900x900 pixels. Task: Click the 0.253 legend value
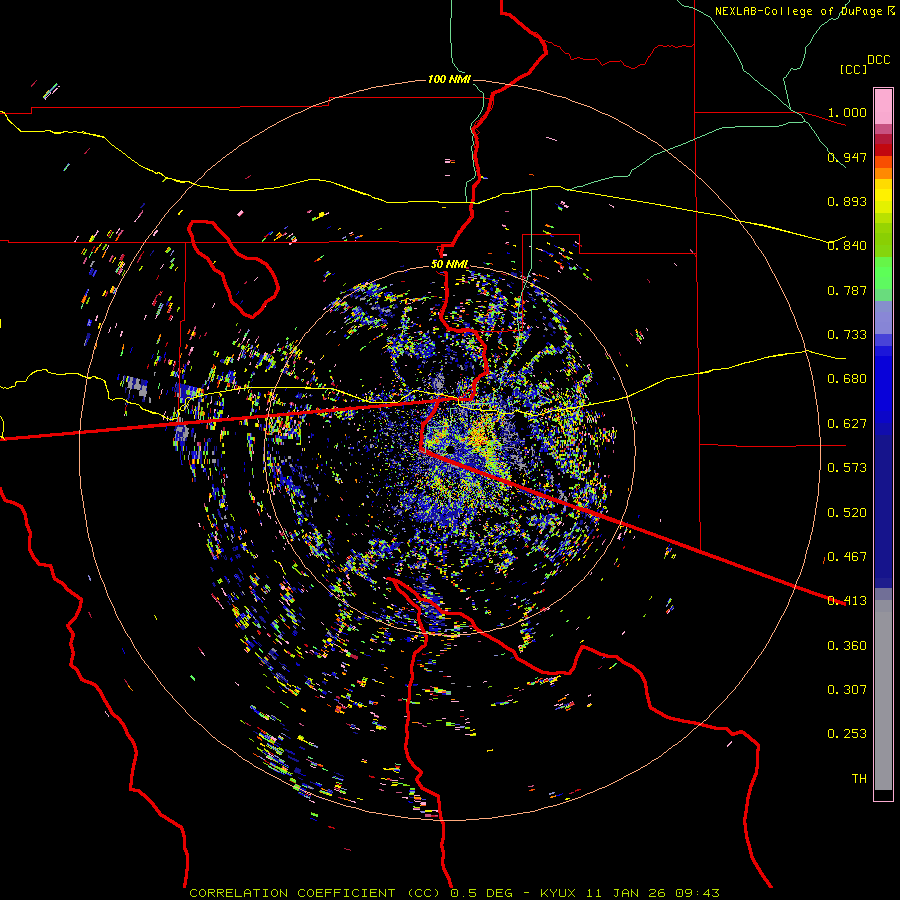(847, 734)
